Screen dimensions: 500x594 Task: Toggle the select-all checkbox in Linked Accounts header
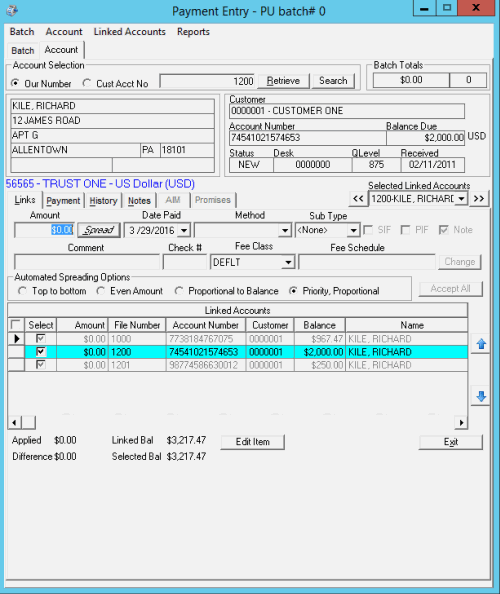pos(16,325)
